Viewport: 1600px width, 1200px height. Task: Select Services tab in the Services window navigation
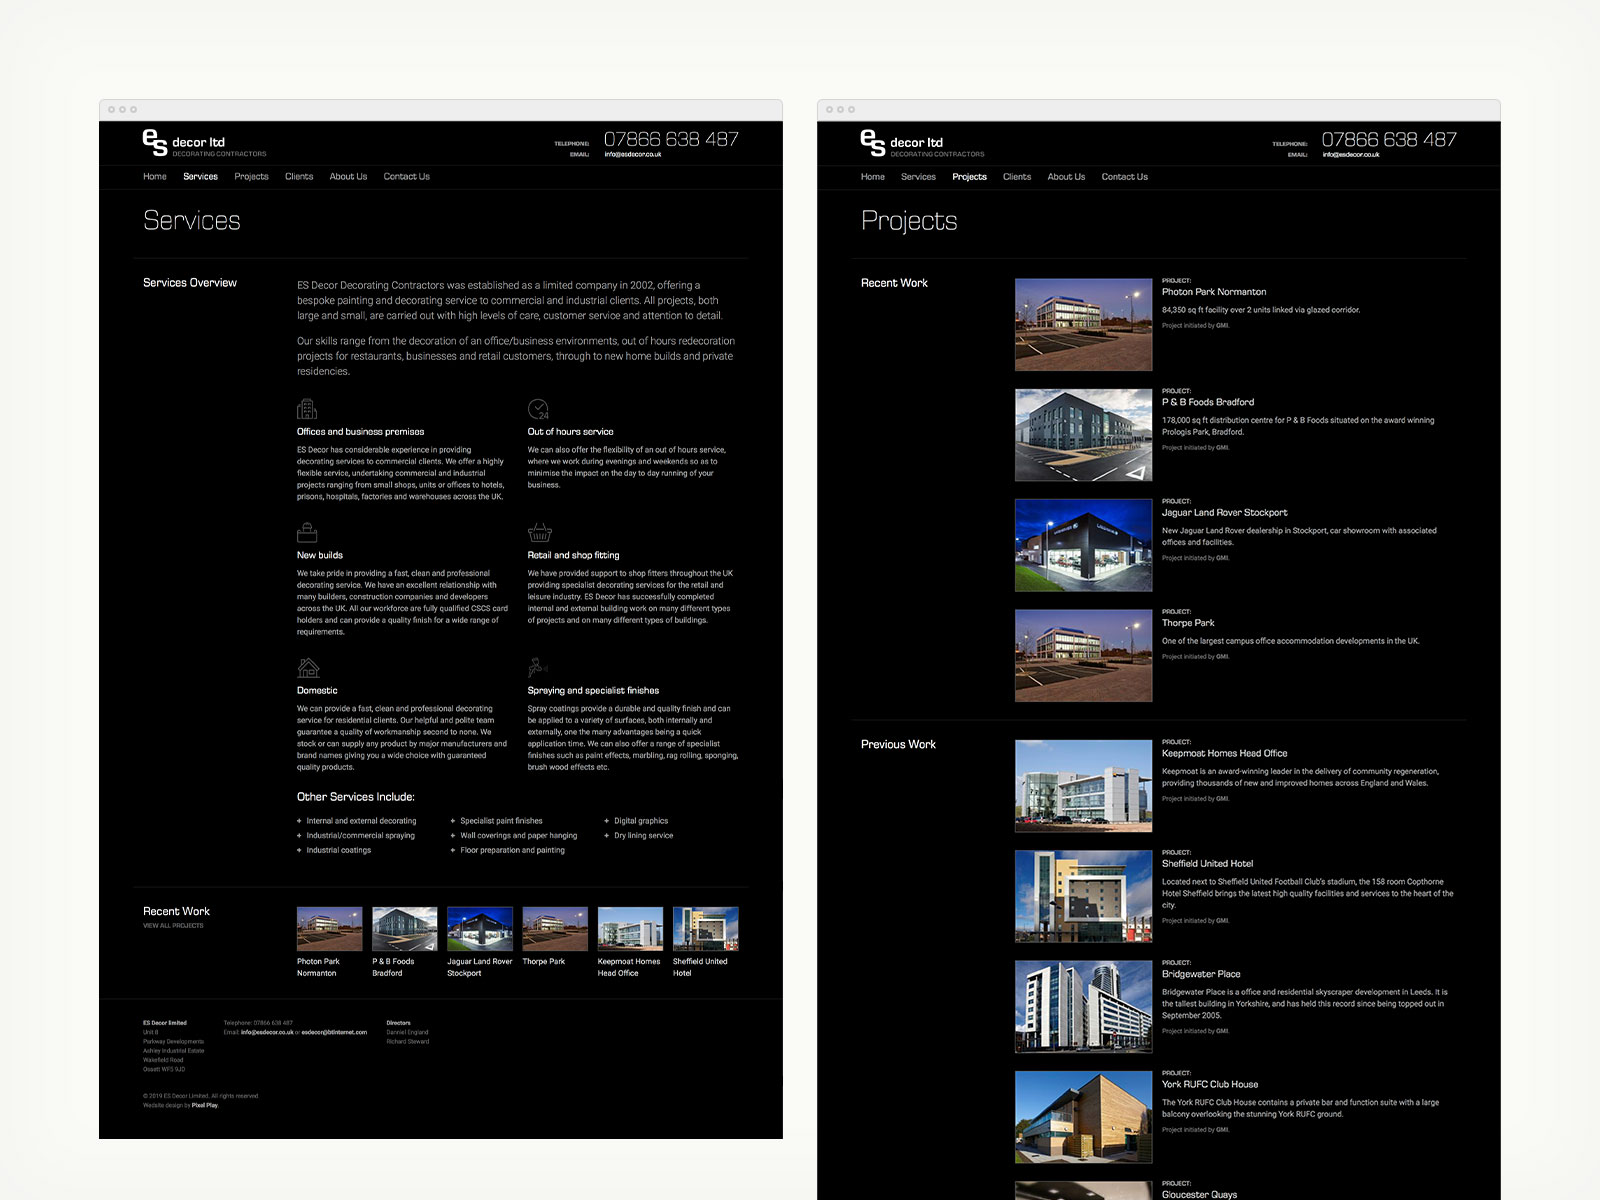200,177
